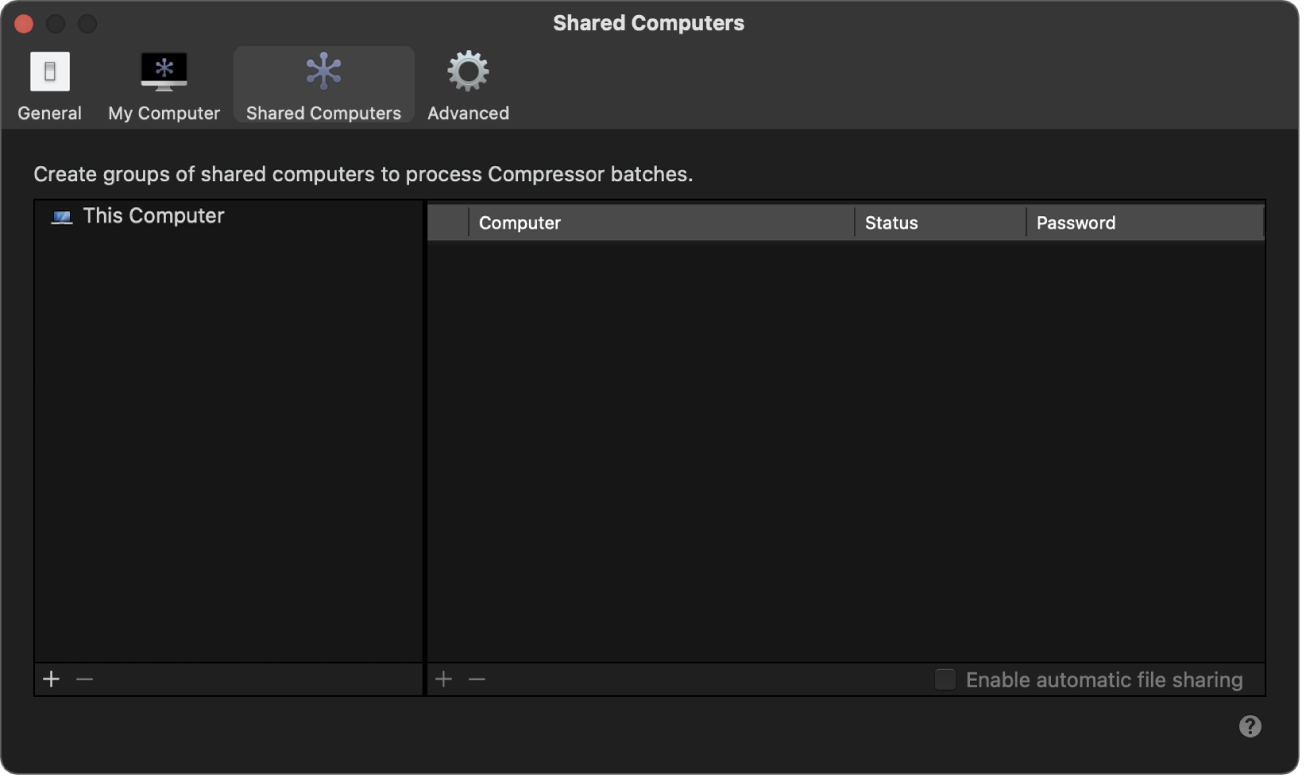Click the plus button below the Computer list
This screenshot has height=778, width=1304.
pyautogui.click(x=443, y=679)
